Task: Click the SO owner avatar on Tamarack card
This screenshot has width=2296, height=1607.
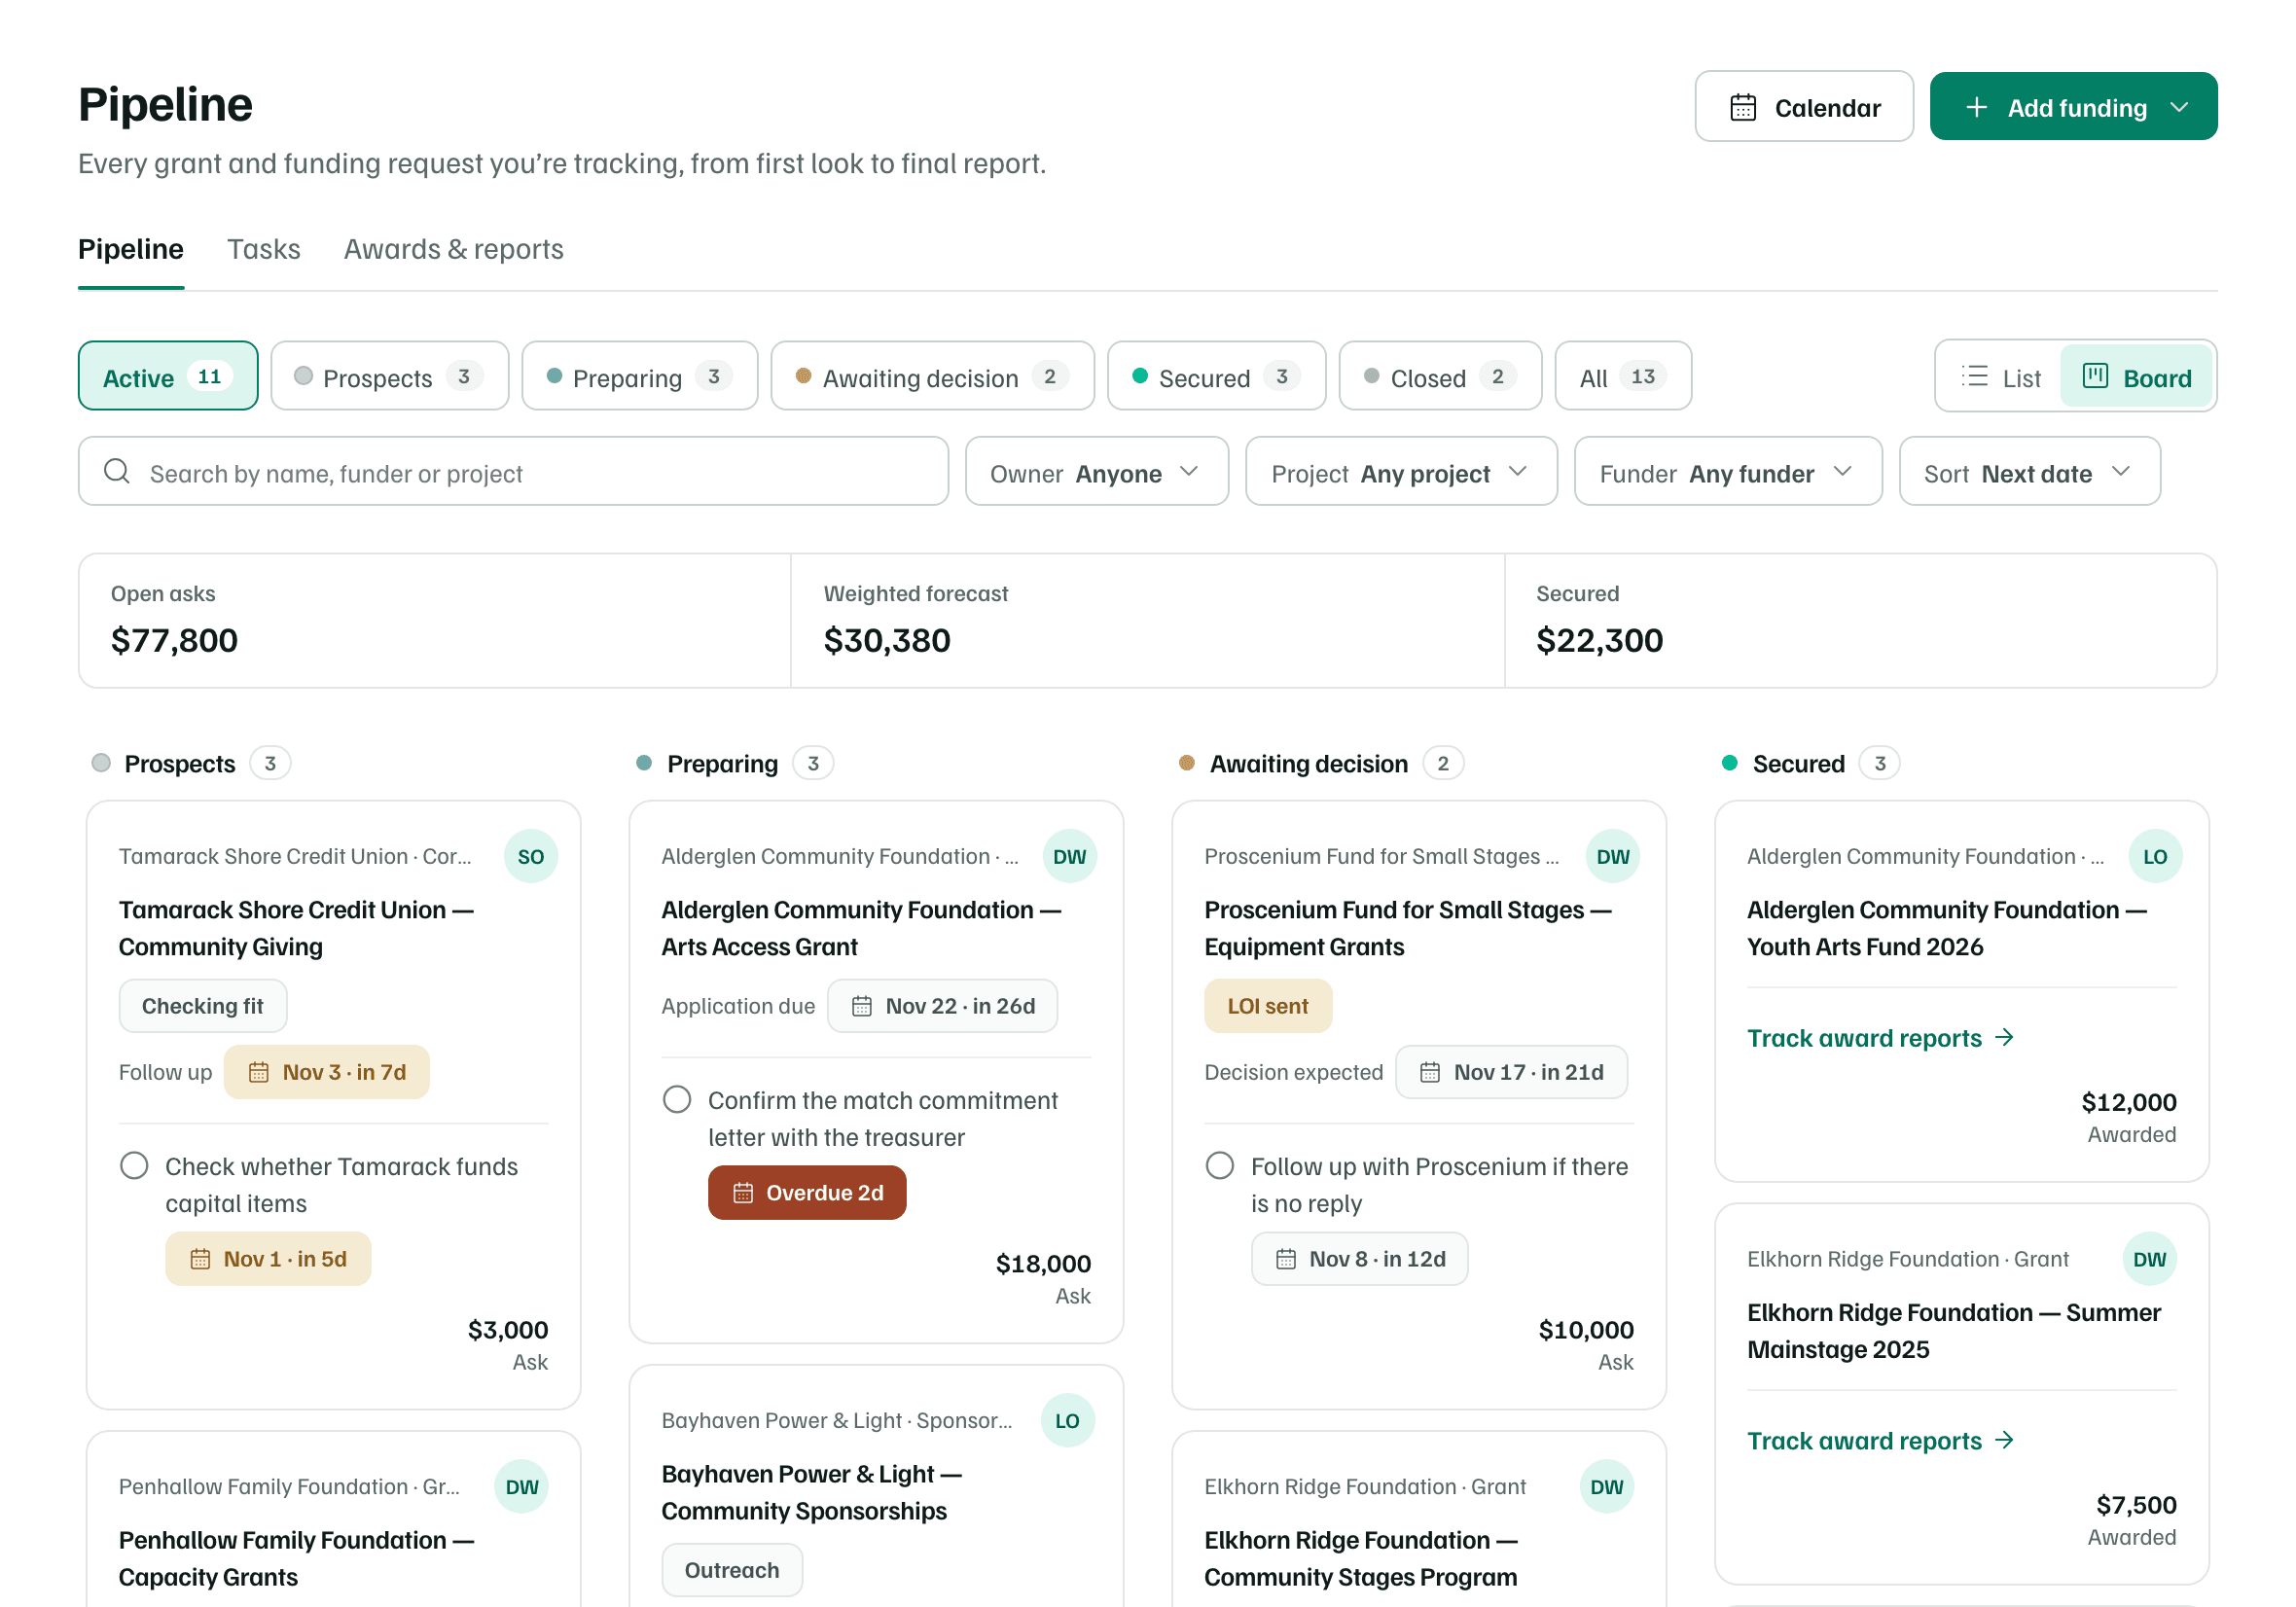Action: click(530, 856)
